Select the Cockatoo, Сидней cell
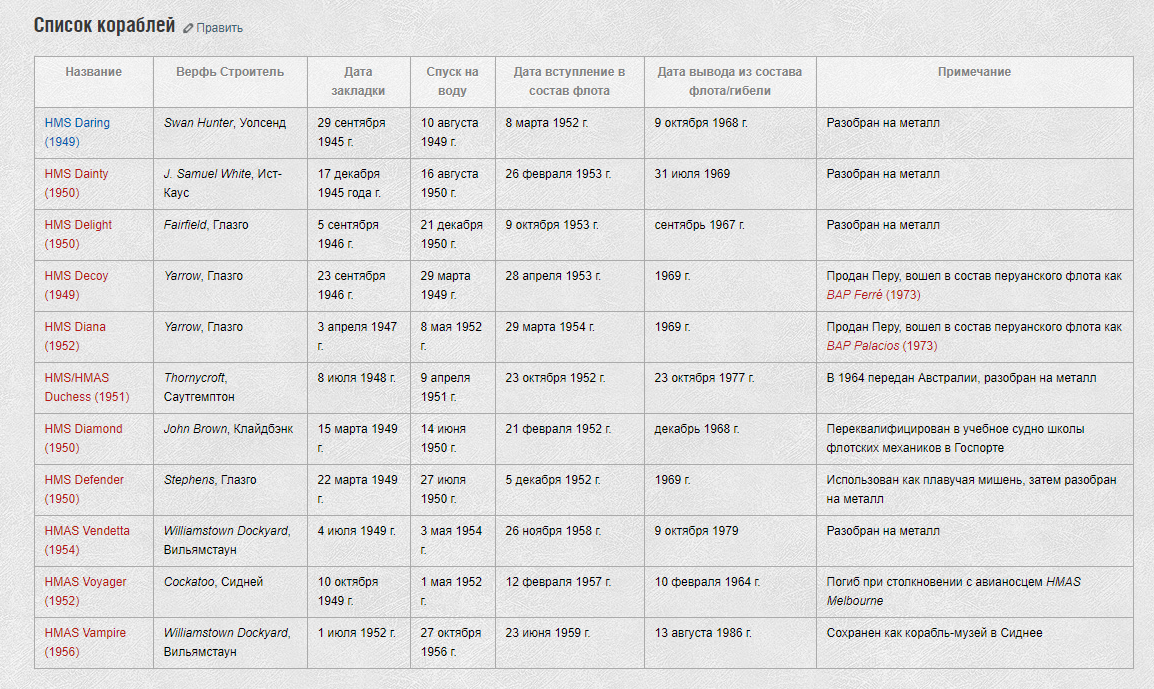1154x689 pixels. 230,591
